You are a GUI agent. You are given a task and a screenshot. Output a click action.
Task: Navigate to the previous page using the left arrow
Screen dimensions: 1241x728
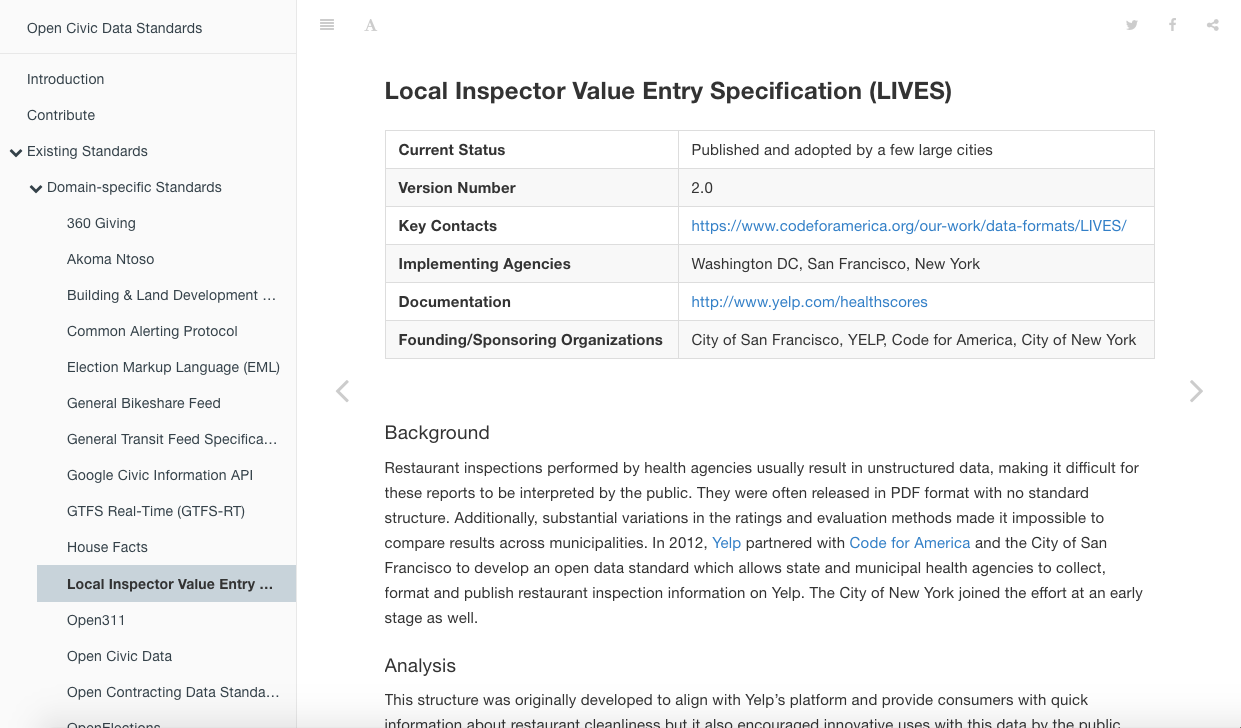[x=342, y=391]
